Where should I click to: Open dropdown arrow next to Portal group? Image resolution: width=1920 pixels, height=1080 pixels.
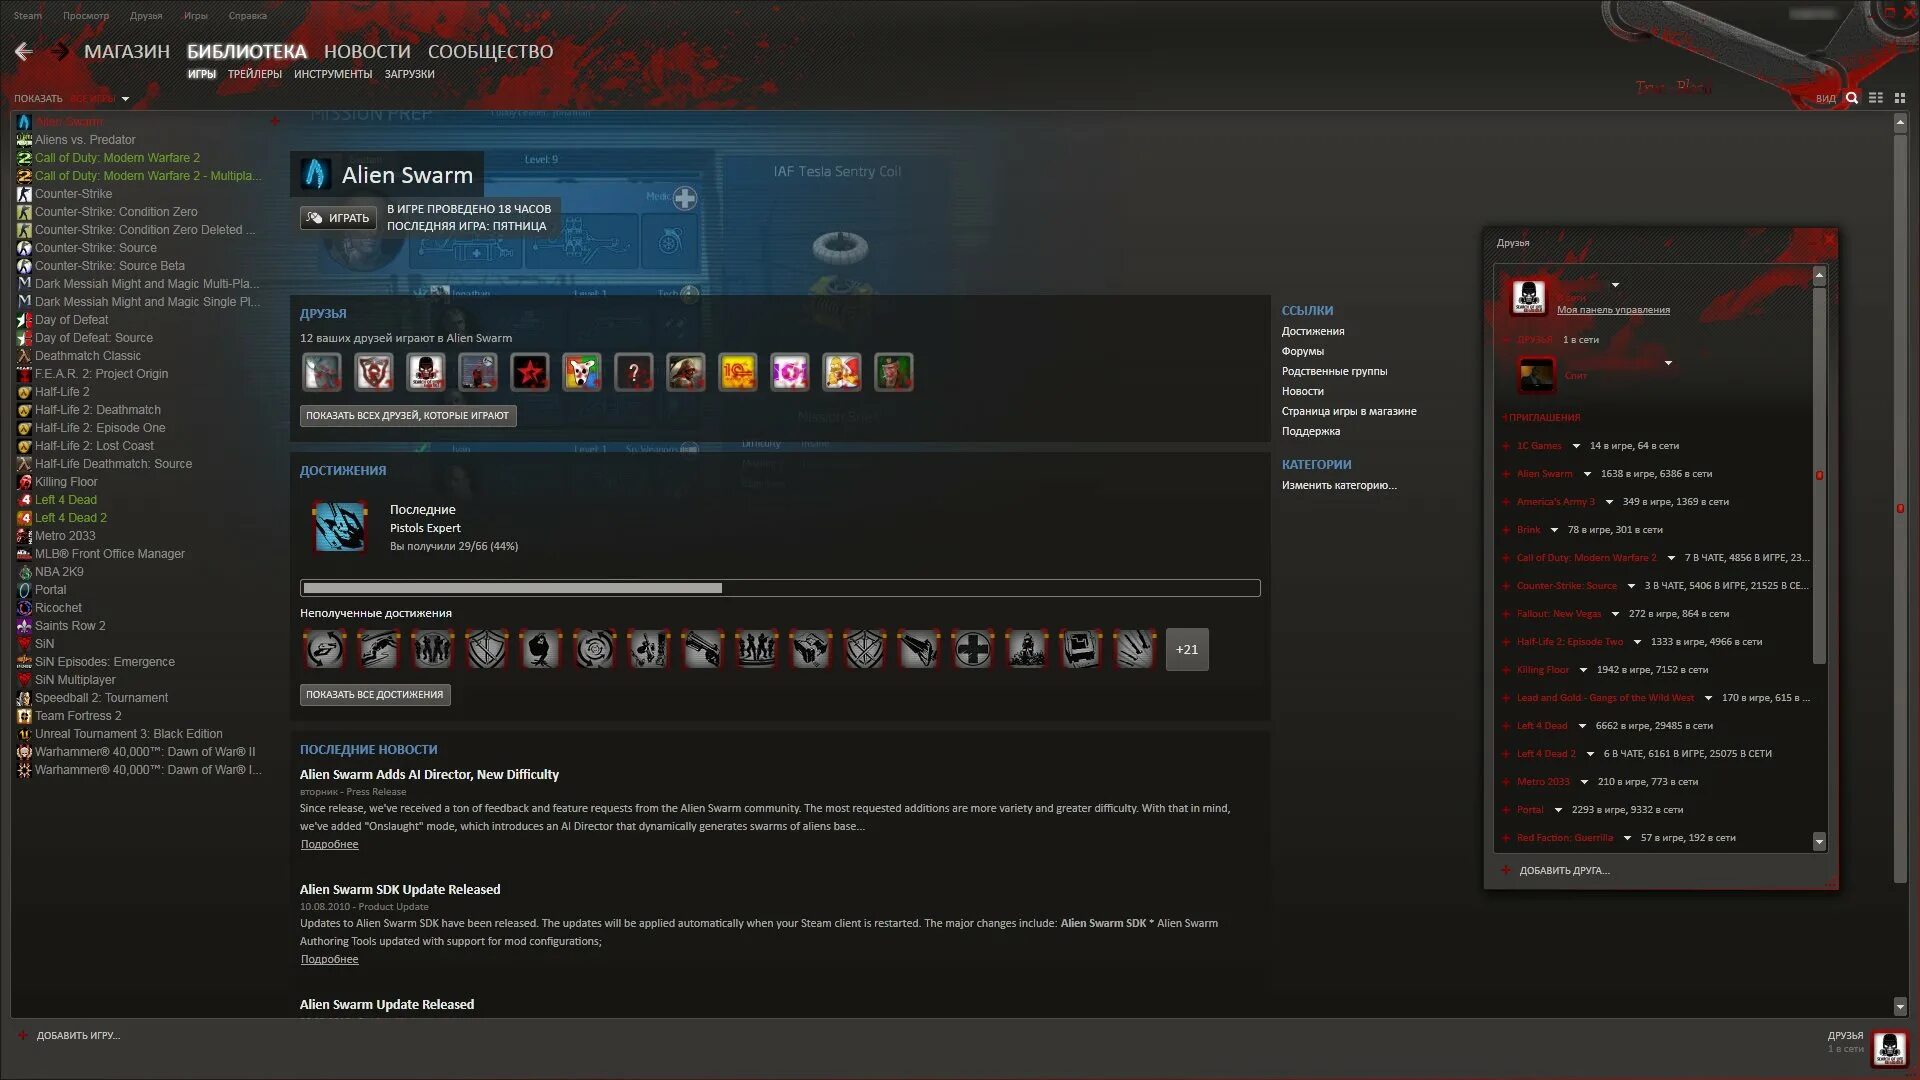click(x=1558, y=810)
